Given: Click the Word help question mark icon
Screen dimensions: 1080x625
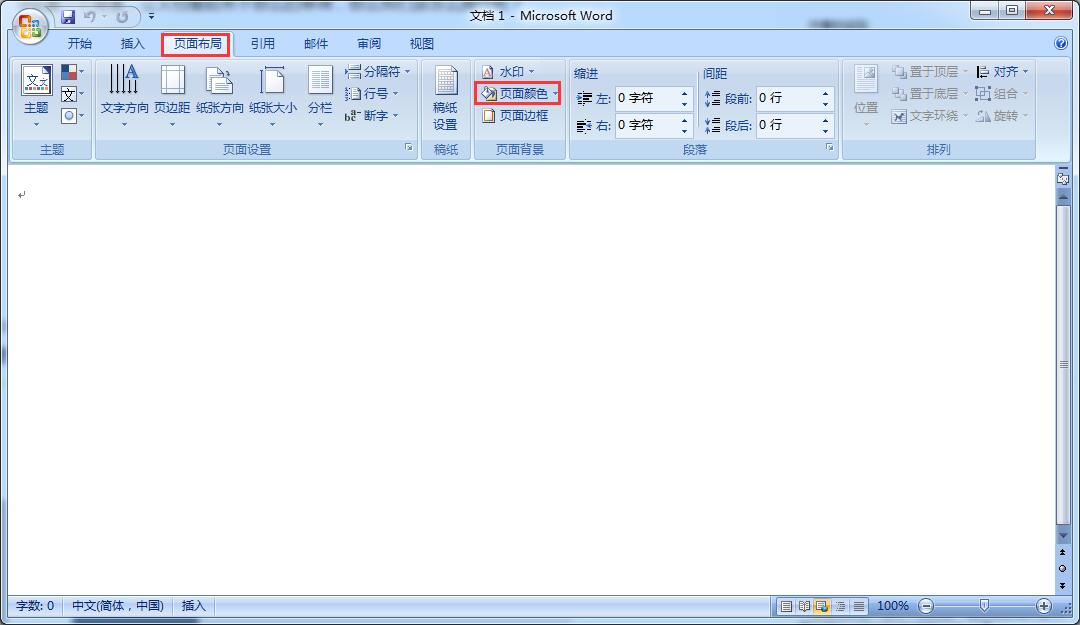Looking at the screenshot, I should pyautogui.click(x=1061, y=44).
